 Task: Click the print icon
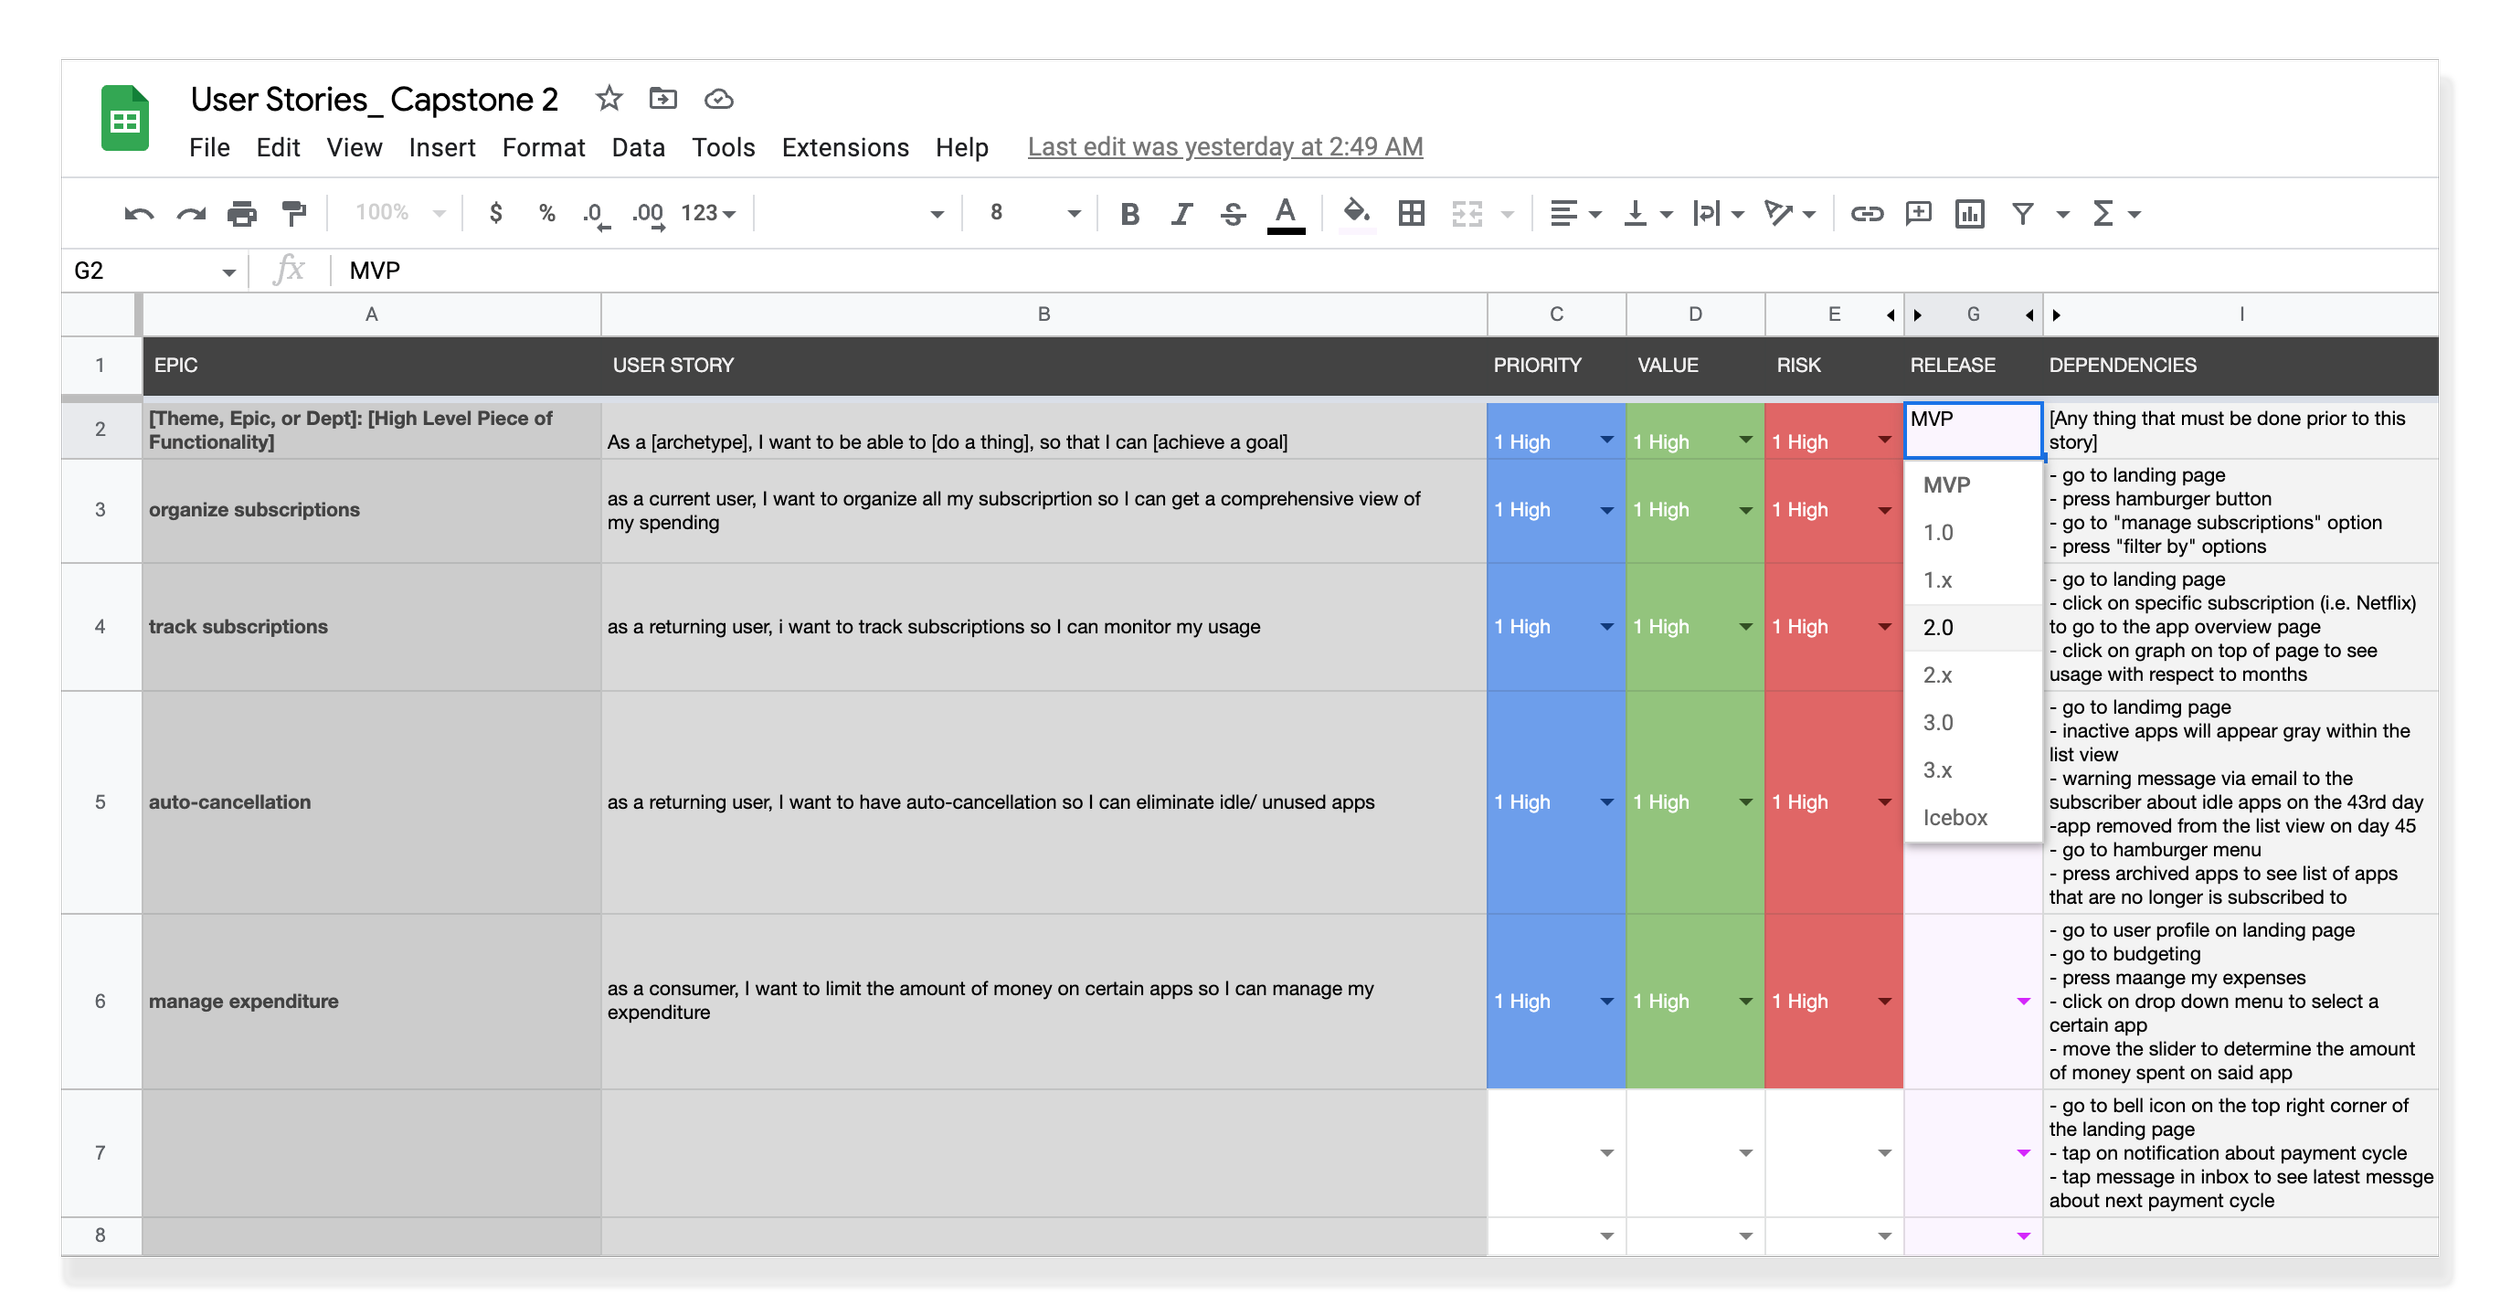(x=242, y=213)
